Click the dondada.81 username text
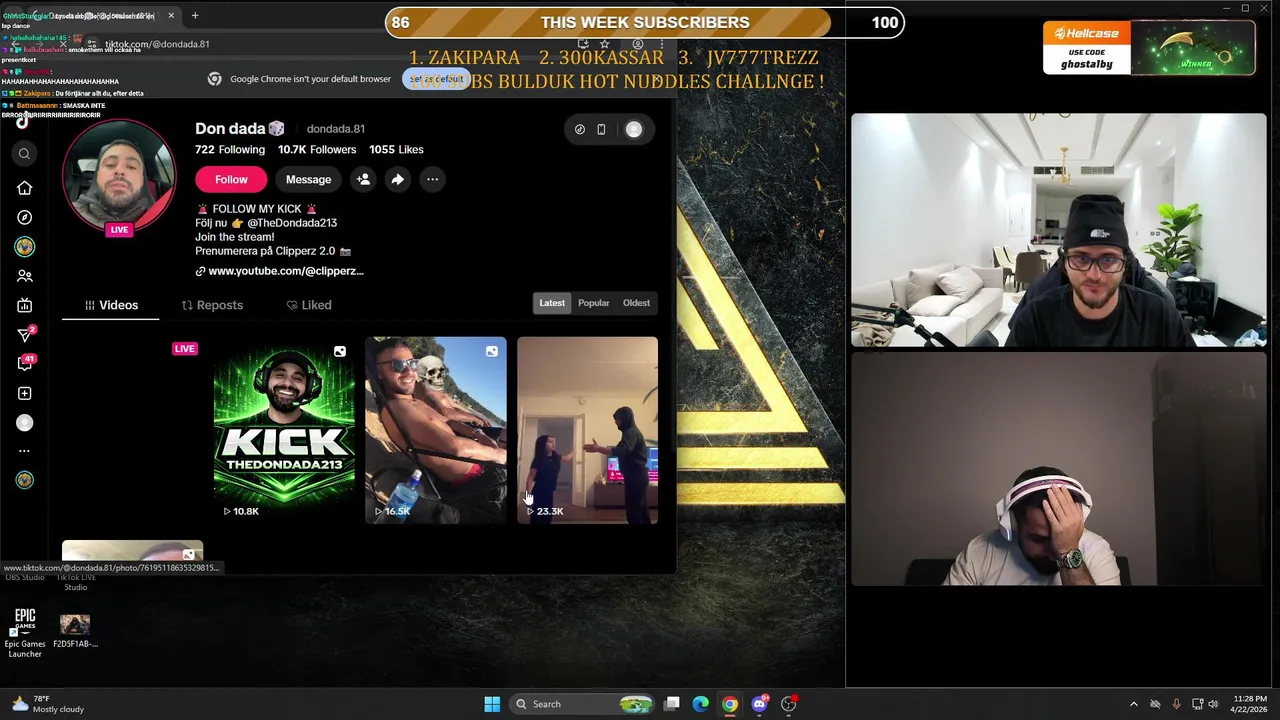Image resolution: width=1280 pixels, height=720 pixels. [x=335, y=129]
